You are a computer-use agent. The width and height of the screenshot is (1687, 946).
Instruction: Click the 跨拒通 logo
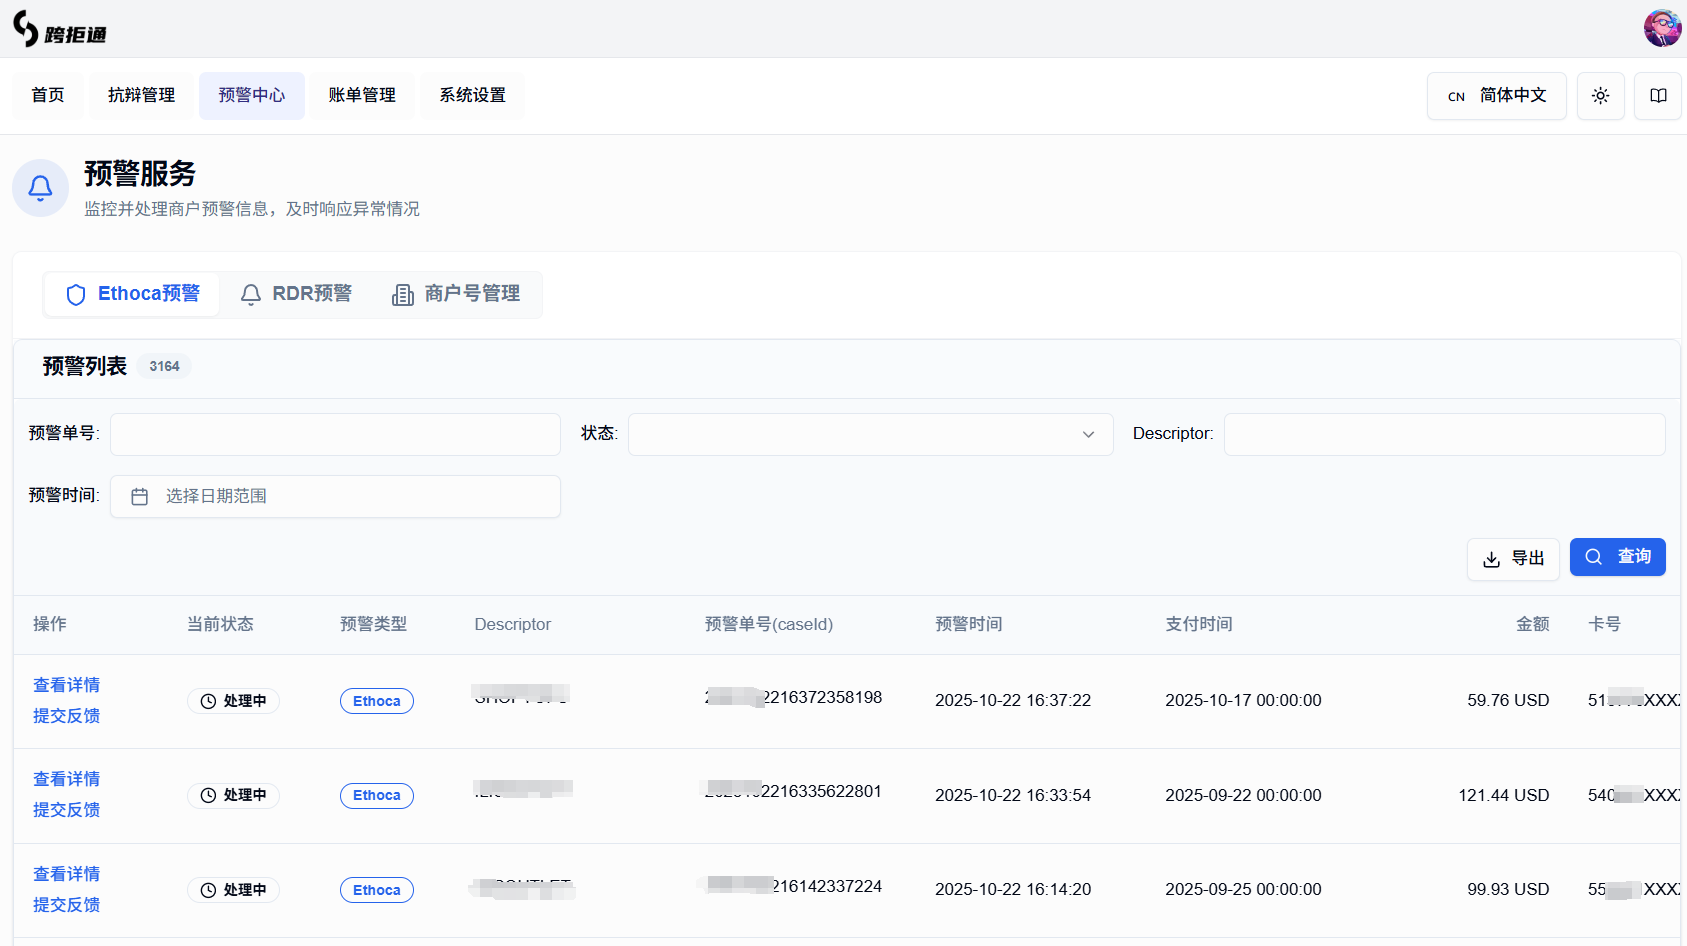click(x=60, y=30)
